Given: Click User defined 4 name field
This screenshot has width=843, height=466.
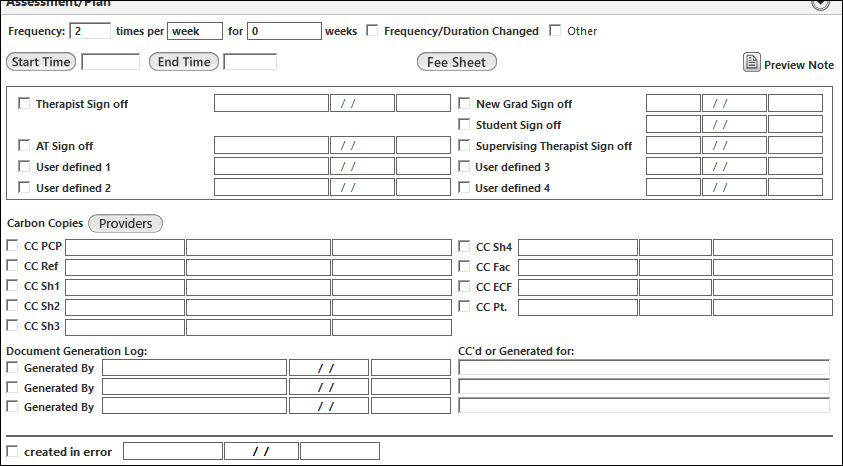Looking at the screenshot, I should coord(673,187).
